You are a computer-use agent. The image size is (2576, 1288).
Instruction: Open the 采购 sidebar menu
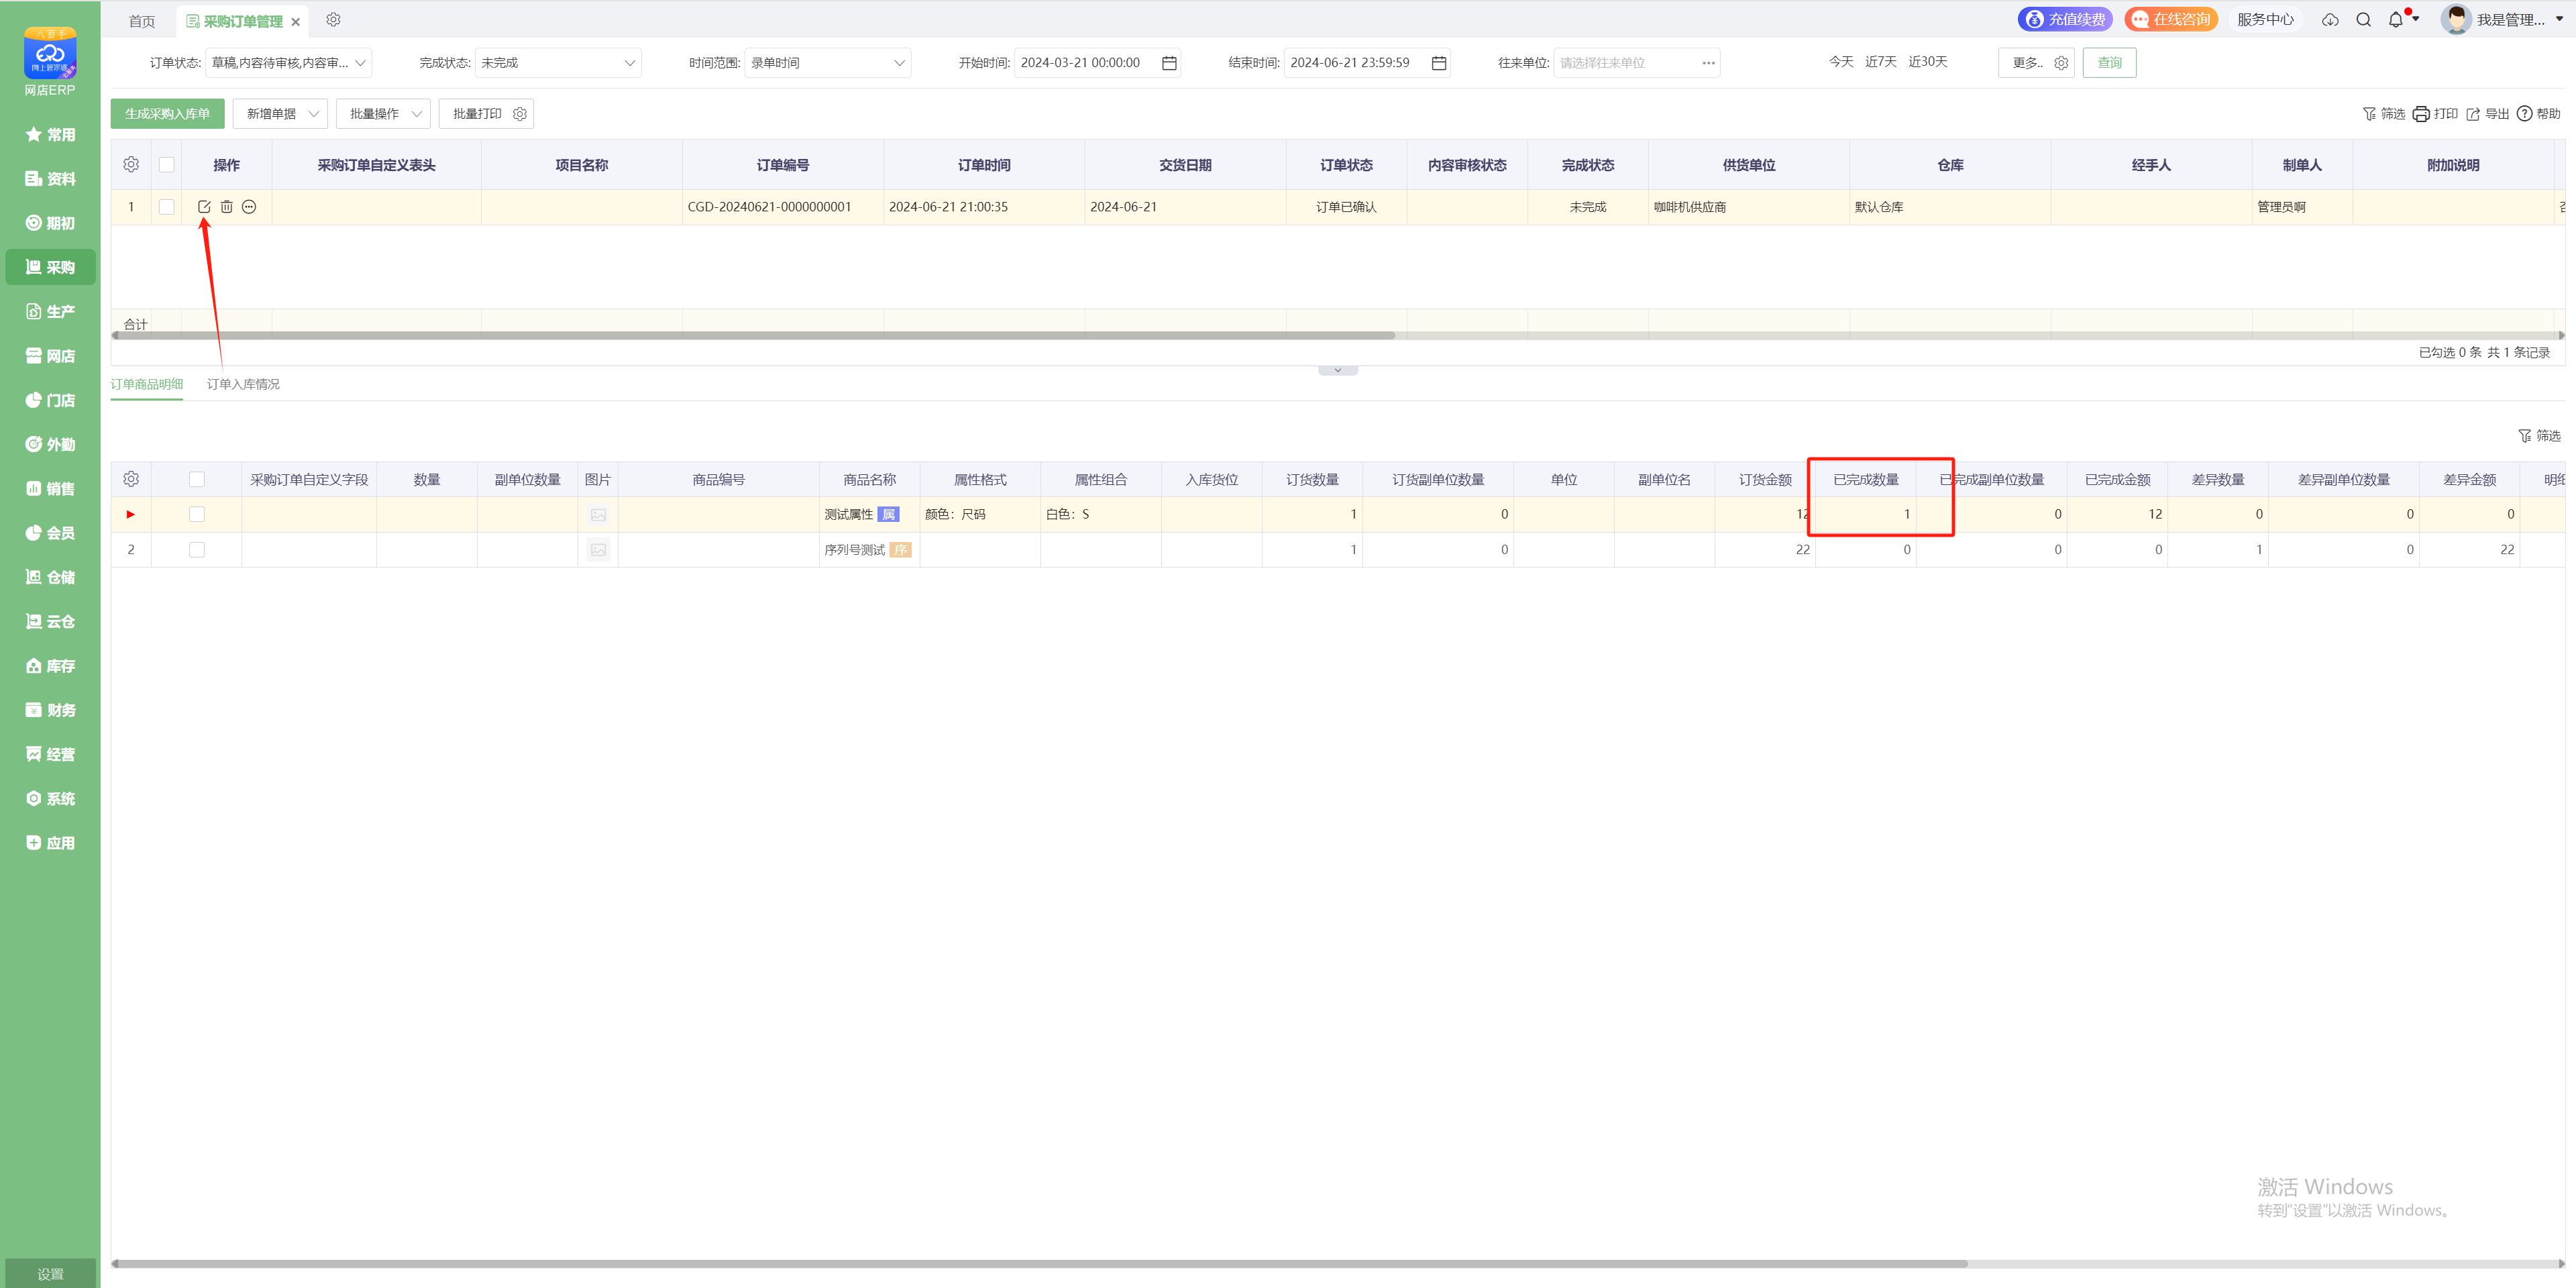[50, 267]
